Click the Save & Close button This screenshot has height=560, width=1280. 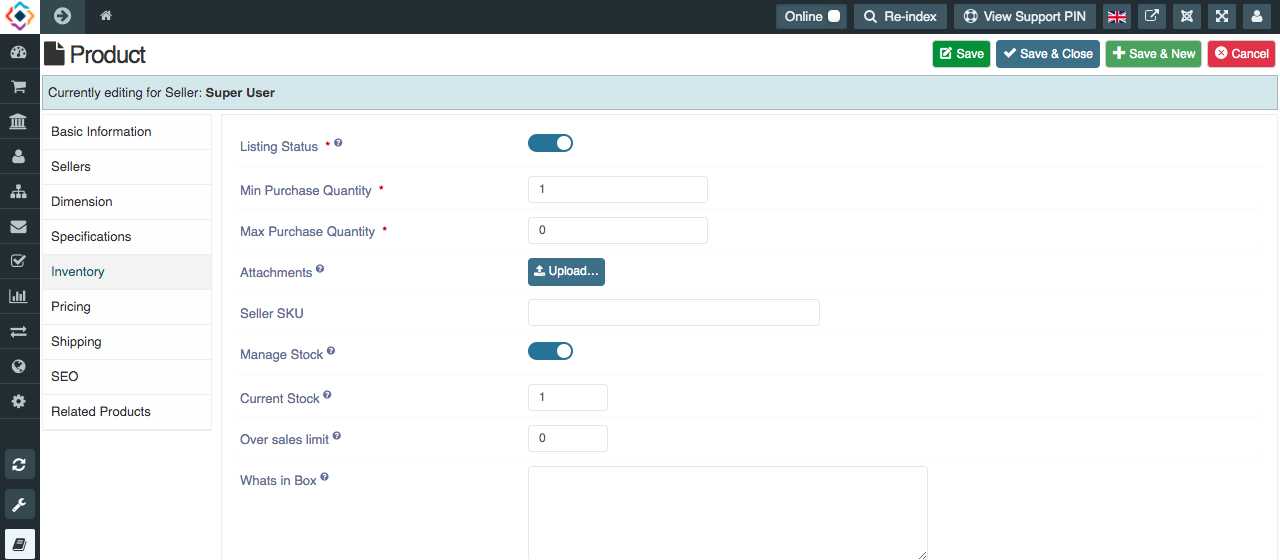1047,54
